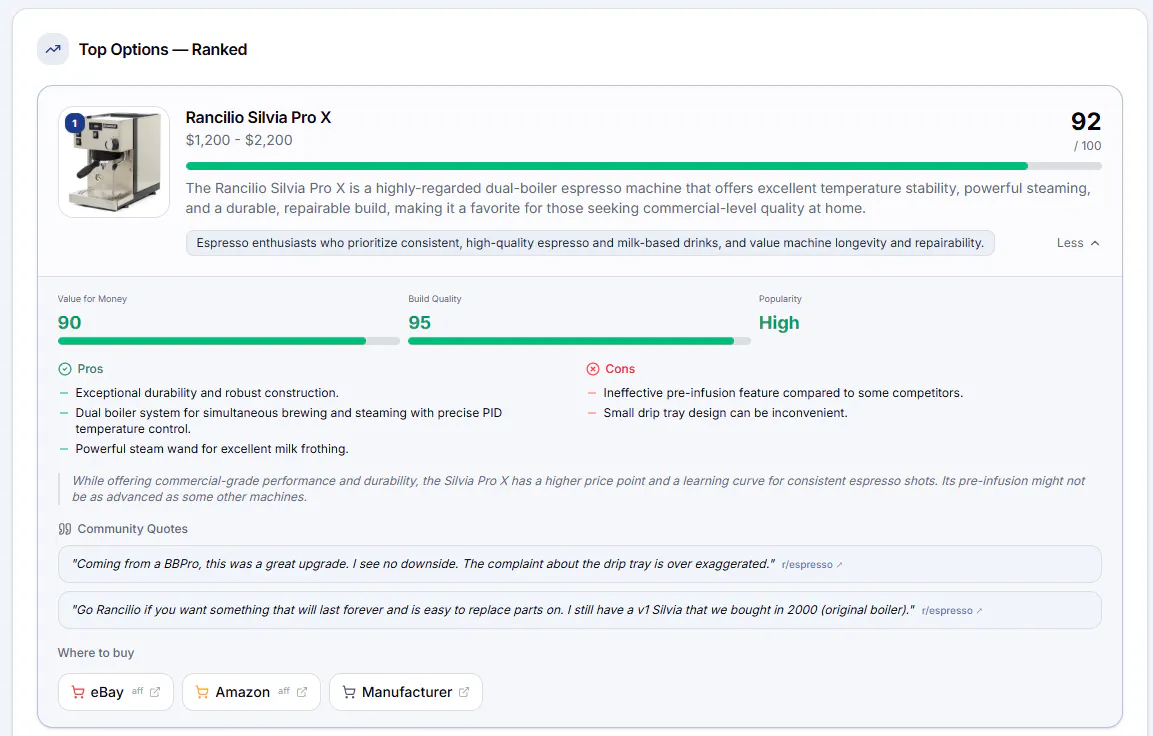Click the Community Quotes heading text
The height and width of the screenshot is (736, 1153).
(x=132, y=529)
